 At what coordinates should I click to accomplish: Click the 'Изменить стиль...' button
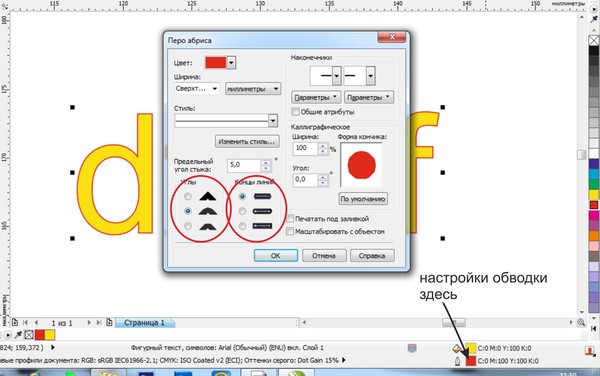tap(247, 142)
